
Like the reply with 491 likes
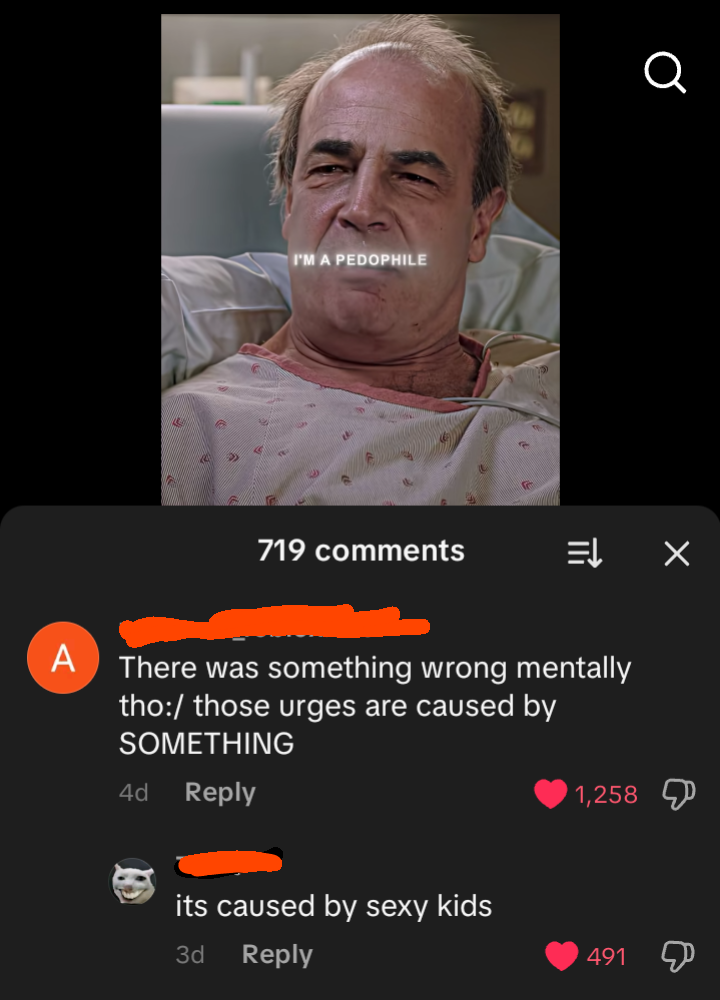point(562,956)
